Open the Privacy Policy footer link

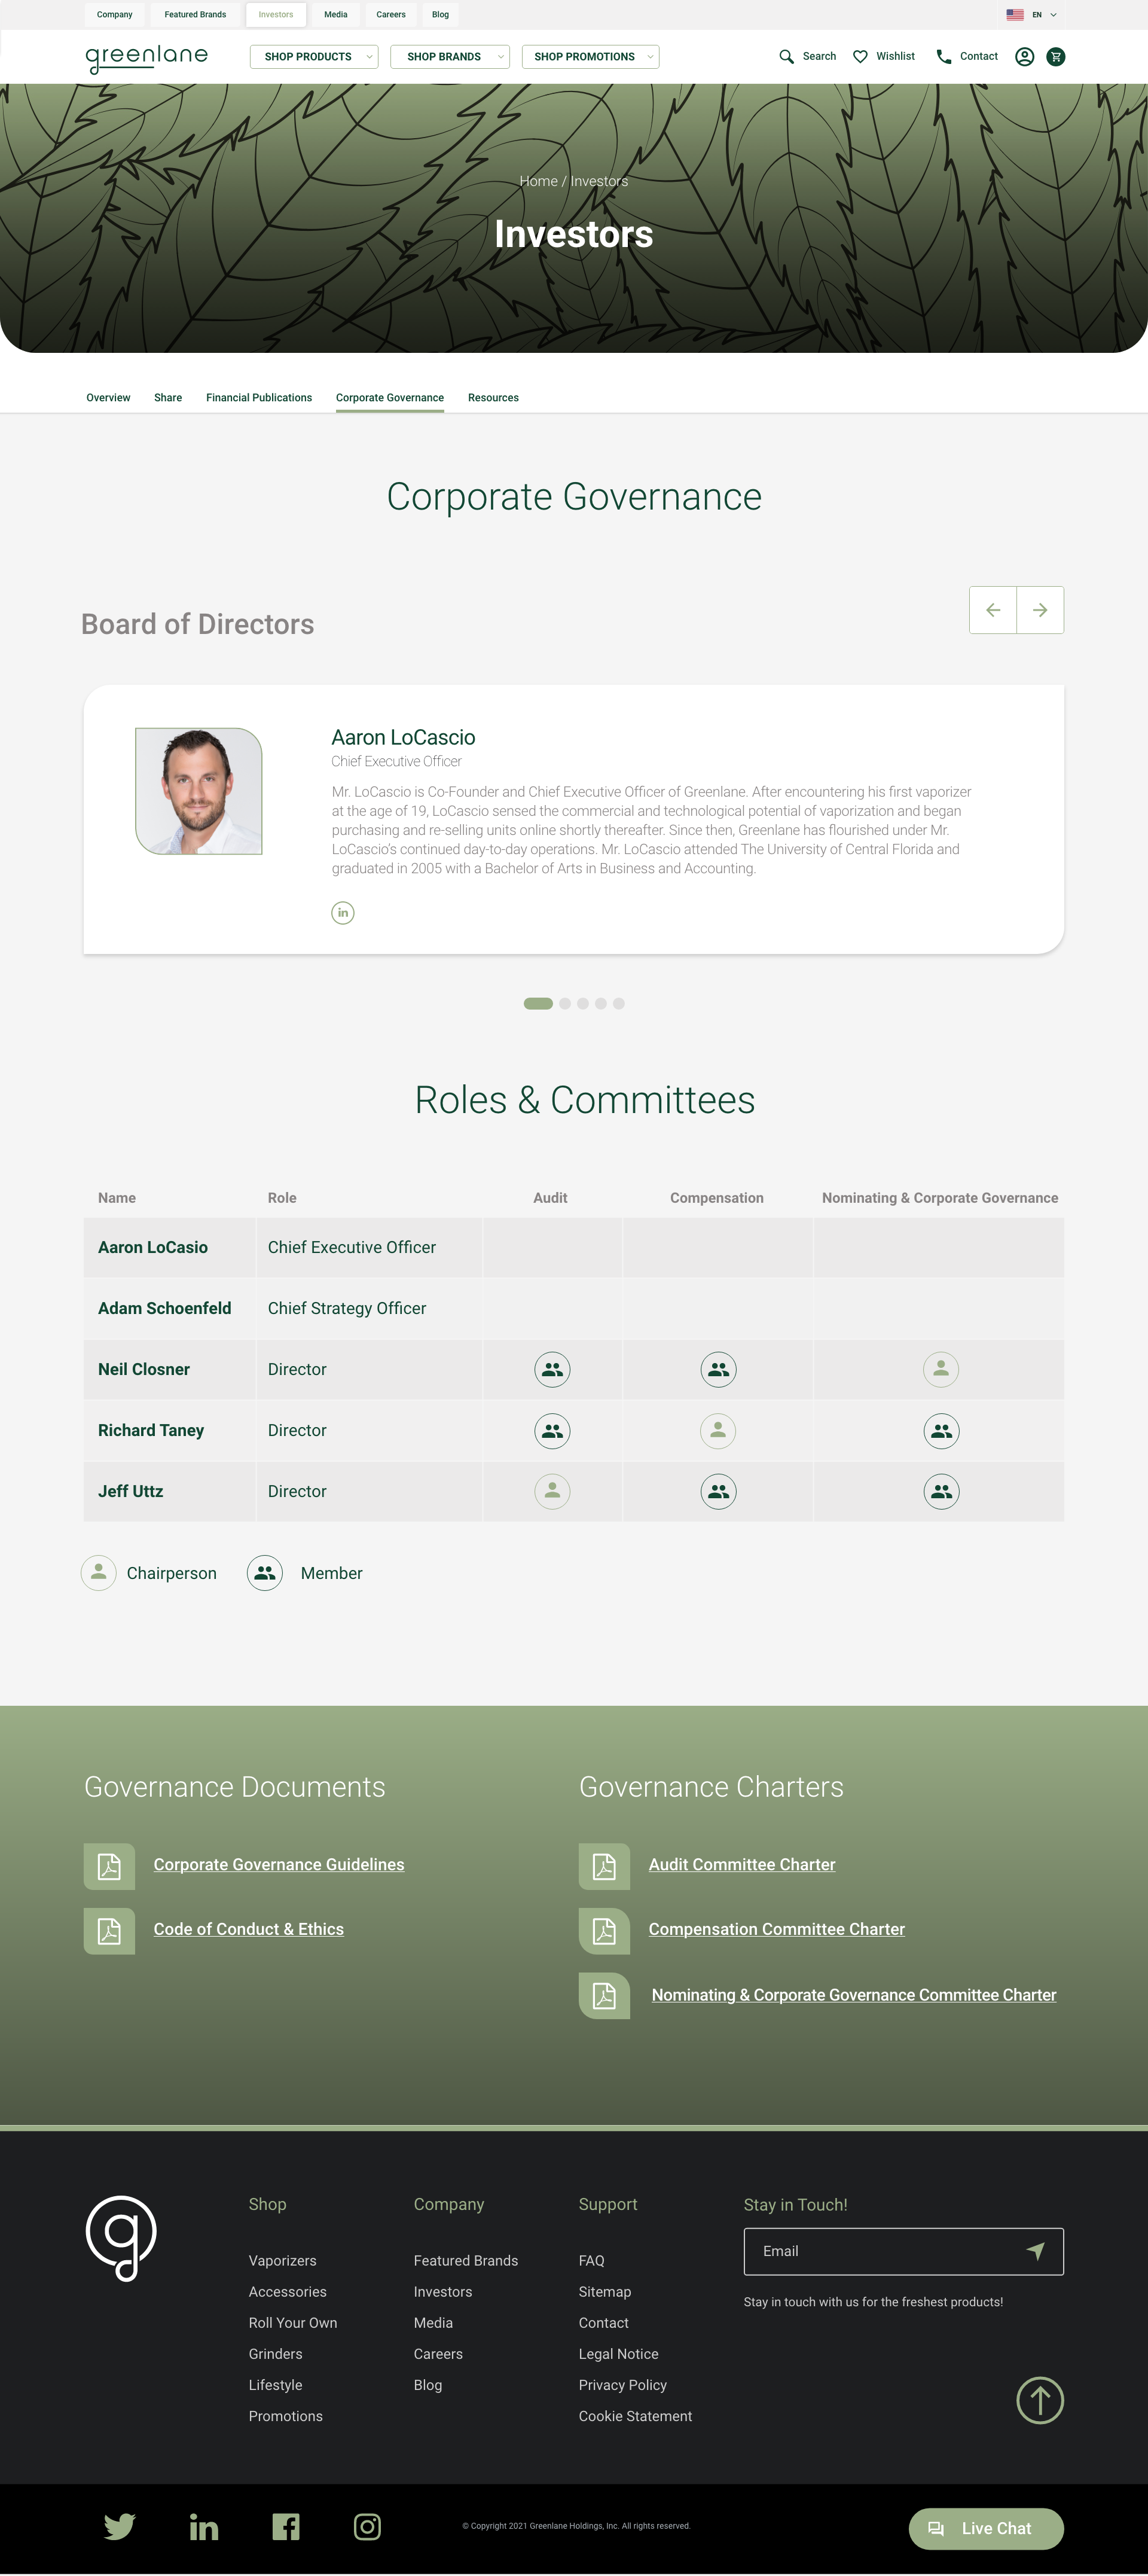click(623, 2385)
